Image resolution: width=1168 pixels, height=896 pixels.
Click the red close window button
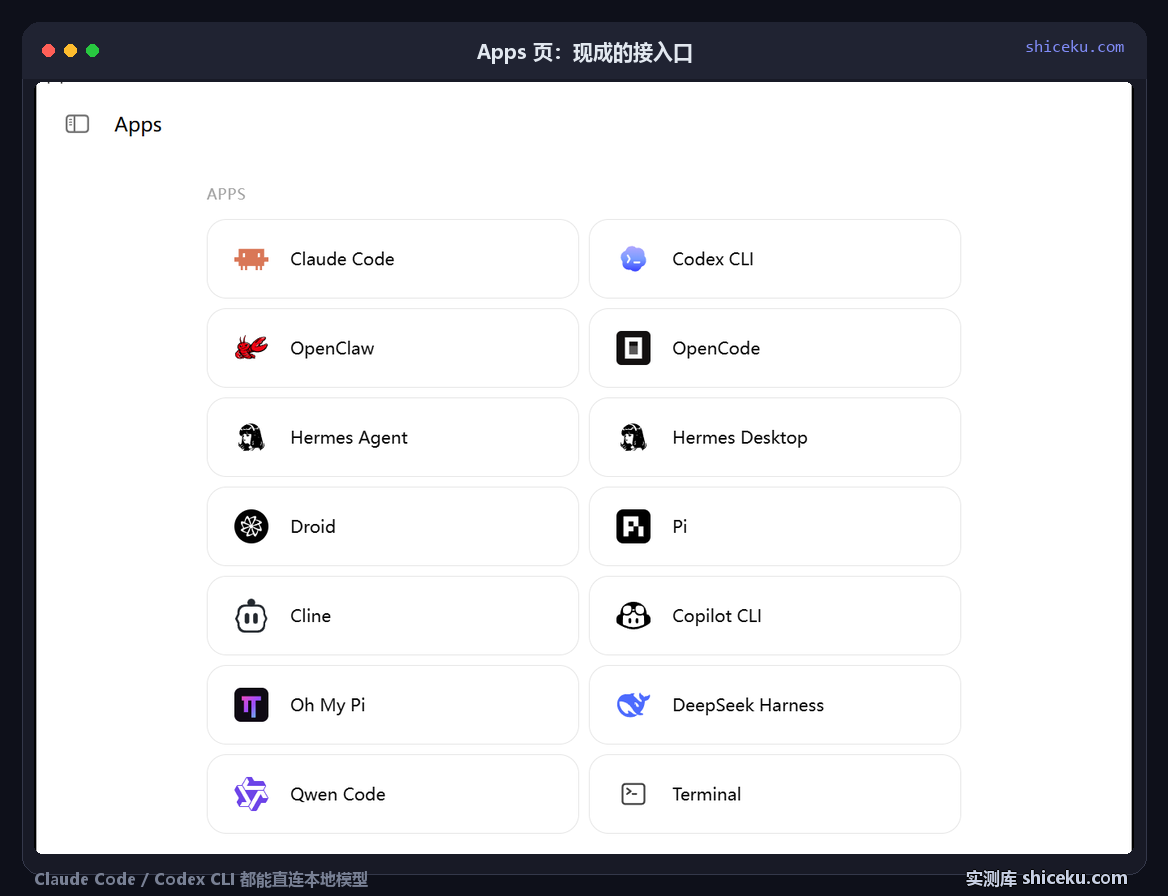(48, 51)
